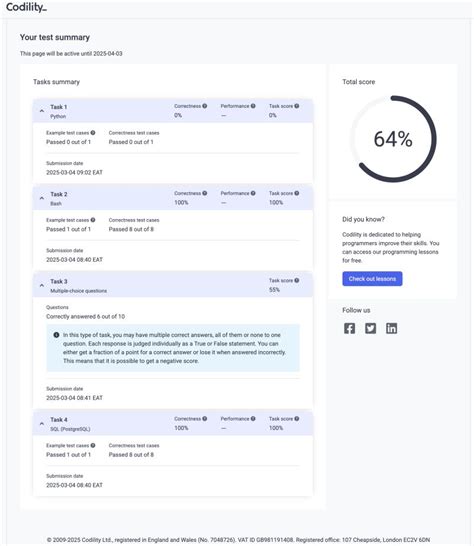
Task: Collapse Task 3 Multiple-choice questions section
Action: coord(42,285)
